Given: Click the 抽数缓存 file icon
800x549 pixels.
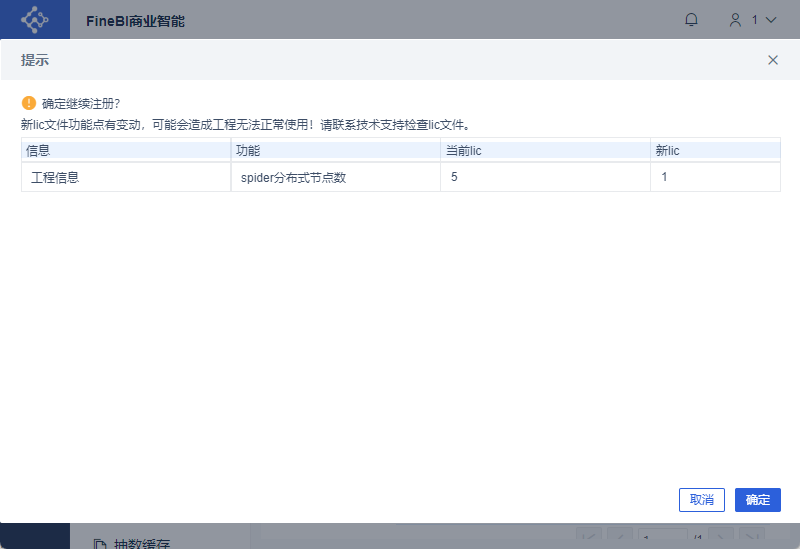Looking at the screenshot, I should (x=100, y=544).
